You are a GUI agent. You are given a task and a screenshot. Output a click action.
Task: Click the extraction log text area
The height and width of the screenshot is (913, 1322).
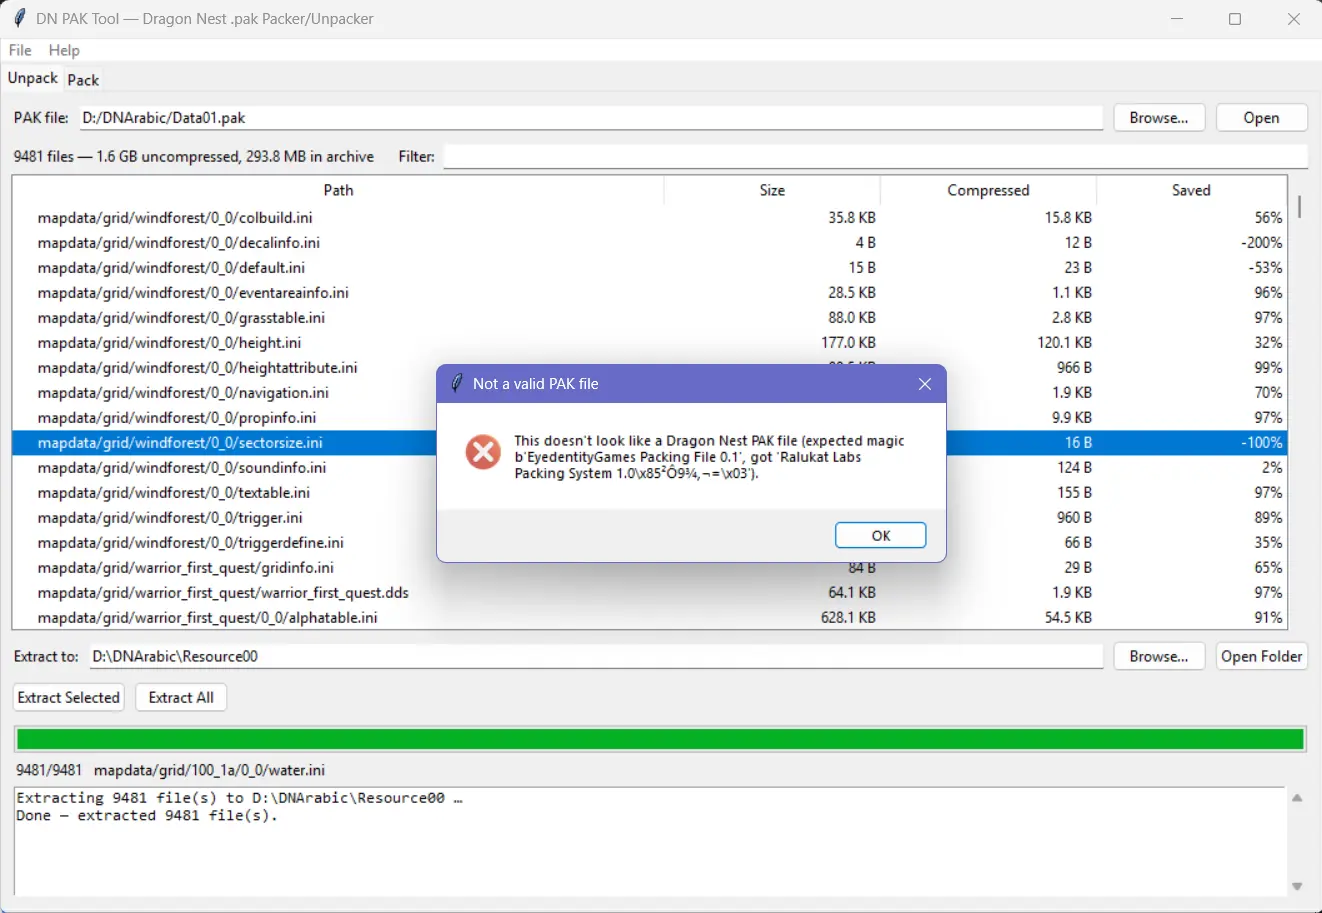click(x=649, y=842)
